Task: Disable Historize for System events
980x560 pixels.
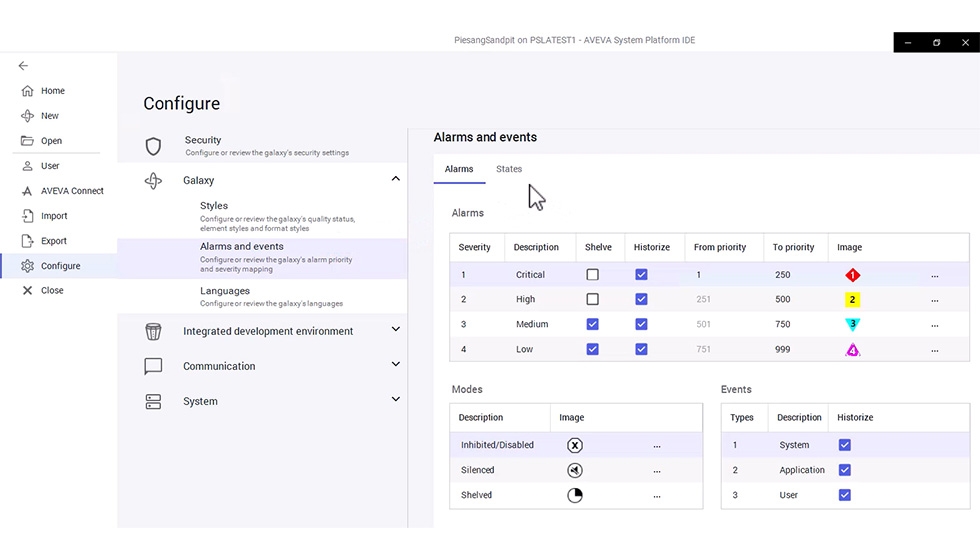Action: (845, 445)
